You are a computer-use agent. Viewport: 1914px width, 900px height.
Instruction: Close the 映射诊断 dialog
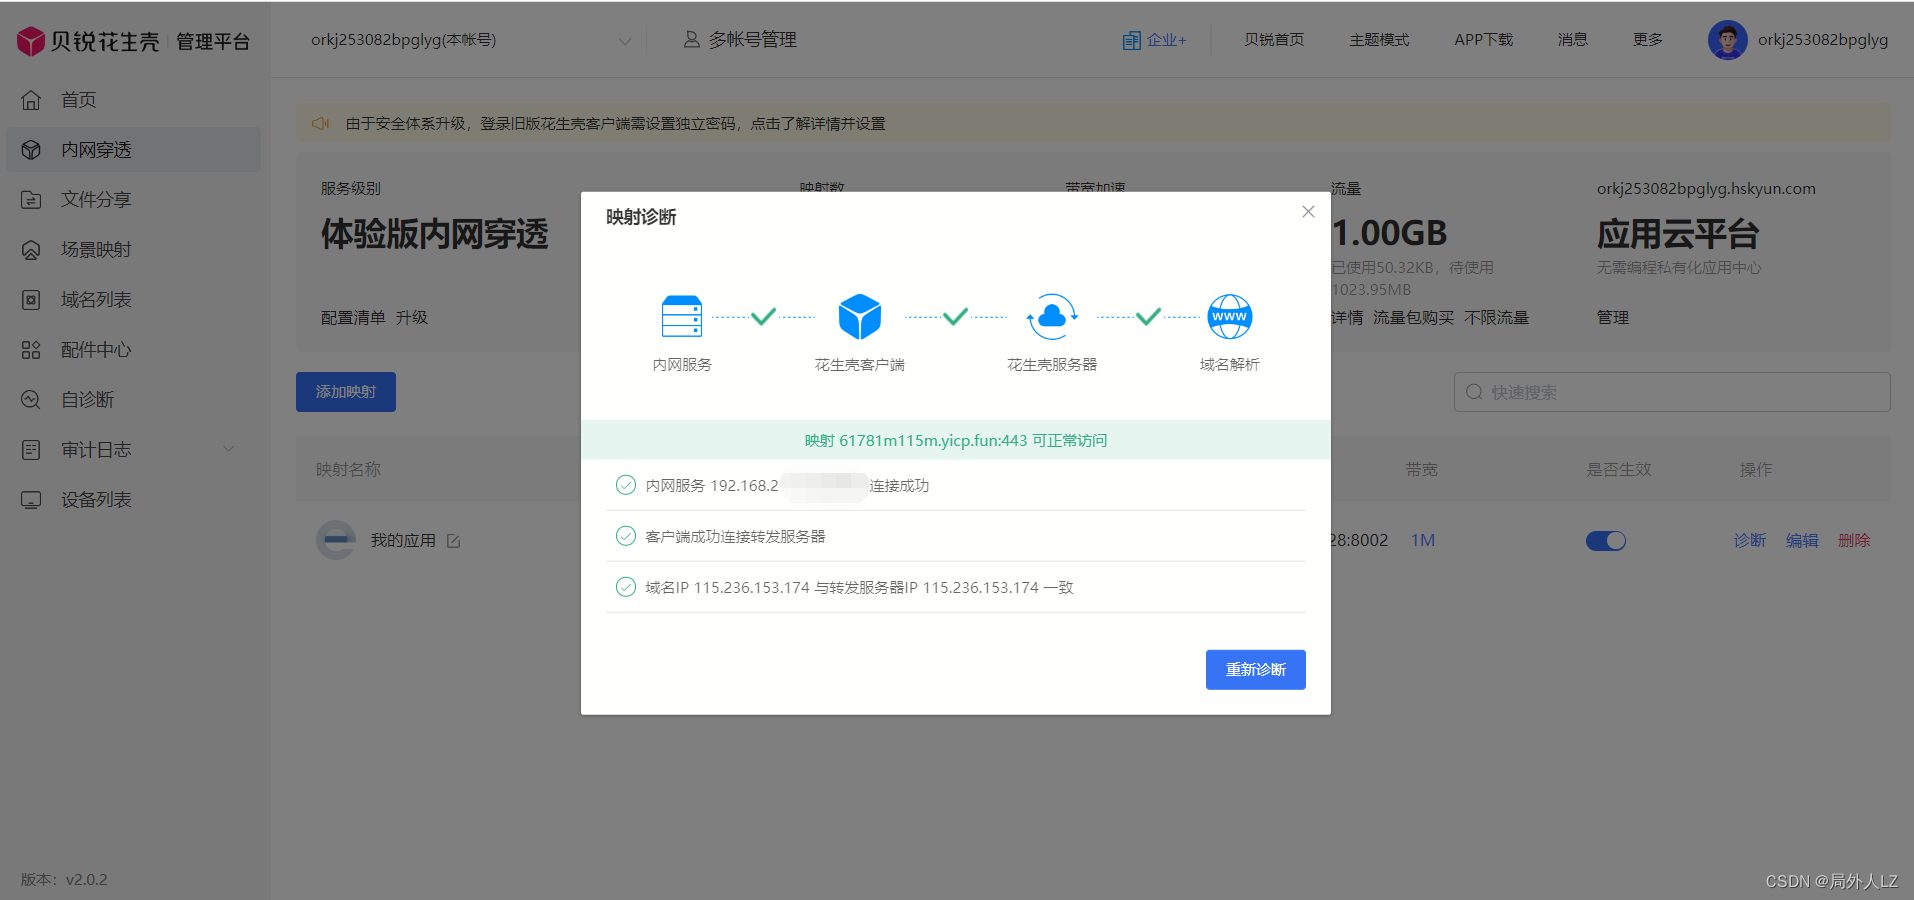(x=1308, y=212)
